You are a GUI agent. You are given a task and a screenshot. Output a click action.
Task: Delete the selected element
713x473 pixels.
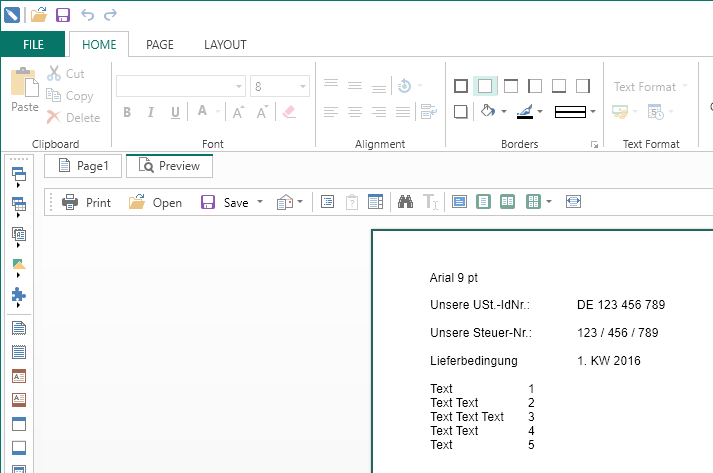tap(73, 117)
